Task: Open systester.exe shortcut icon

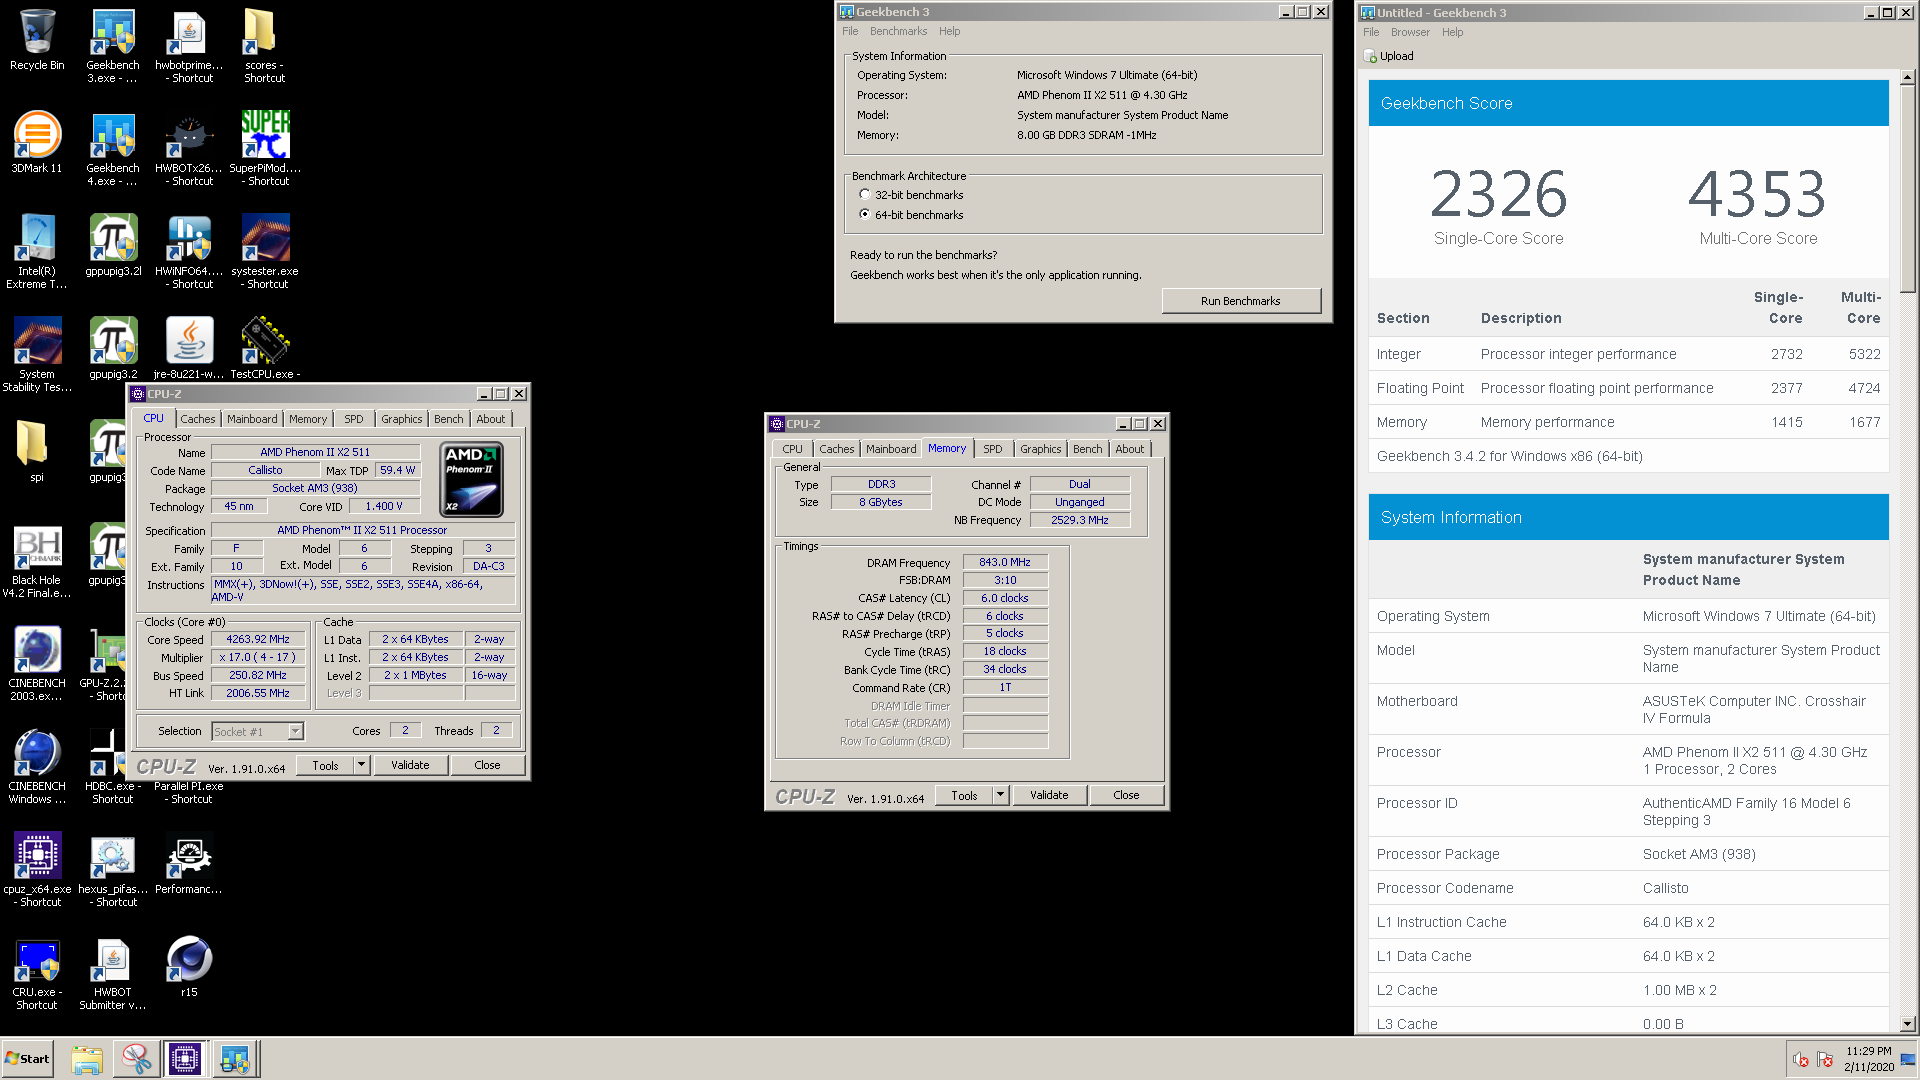Action: pyautogui.click(x=265, y=252)
